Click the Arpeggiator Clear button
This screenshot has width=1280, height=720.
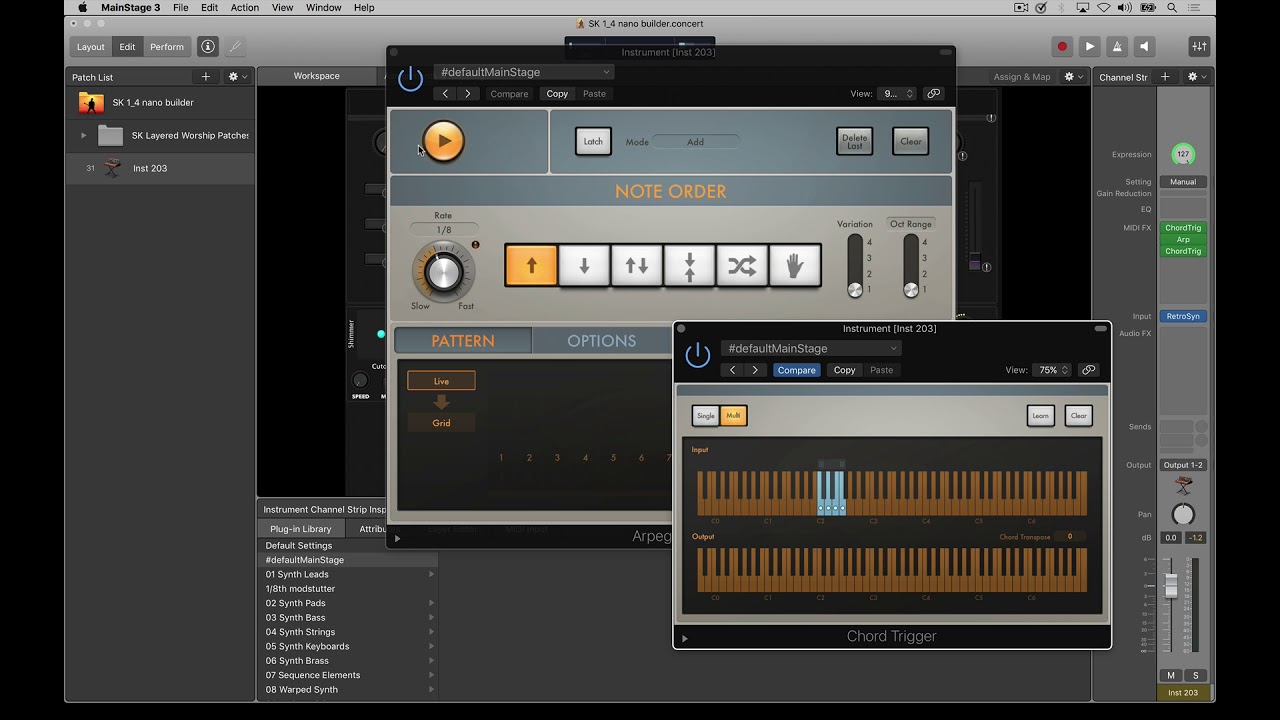click(x=910, y=141)
